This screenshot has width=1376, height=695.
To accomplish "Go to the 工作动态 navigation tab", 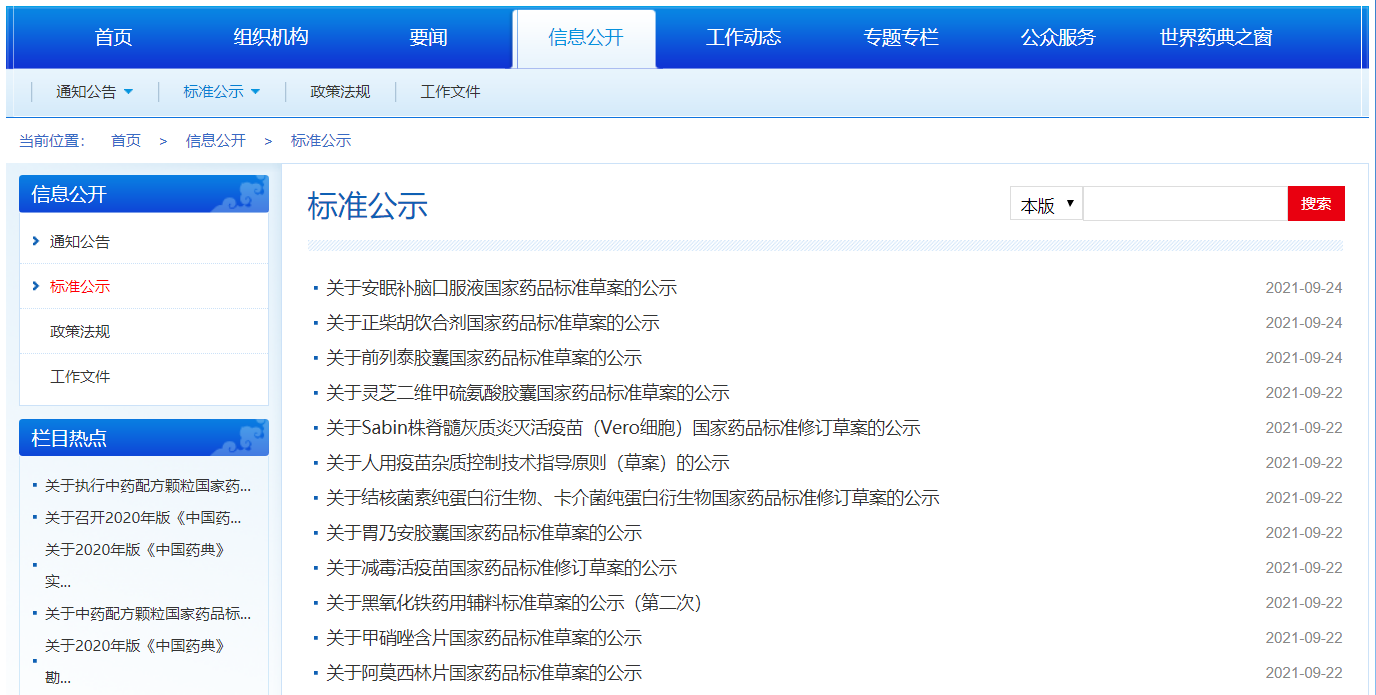I will [x=743, y=38].
